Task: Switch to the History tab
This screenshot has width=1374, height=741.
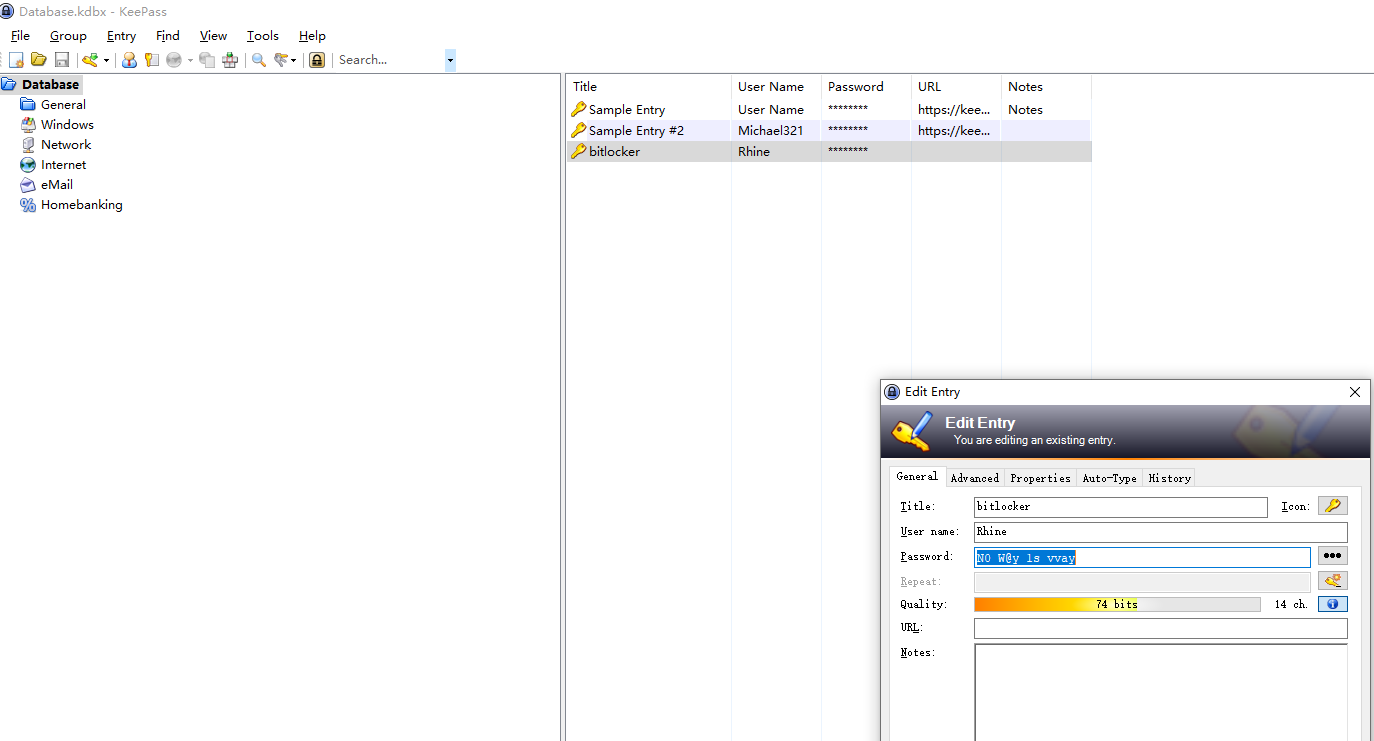Action: (1169, 478)
